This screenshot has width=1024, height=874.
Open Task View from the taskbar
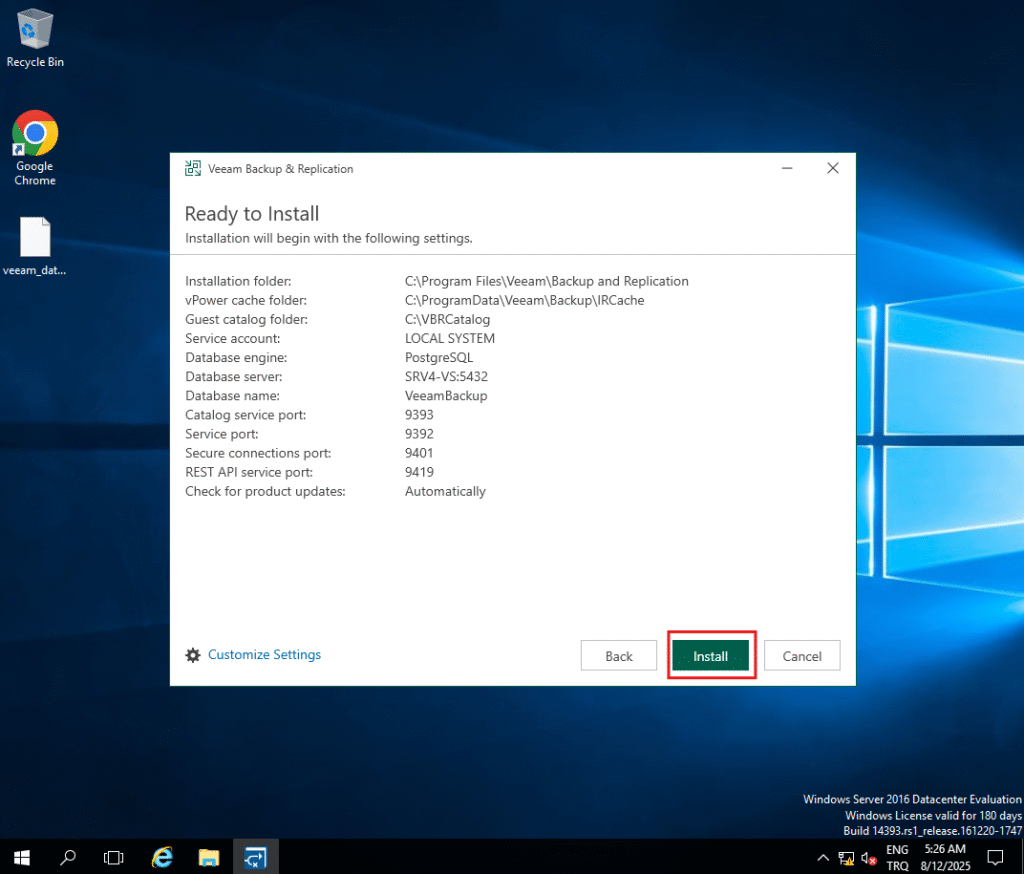pyautogui.click(x=114, y=857)
